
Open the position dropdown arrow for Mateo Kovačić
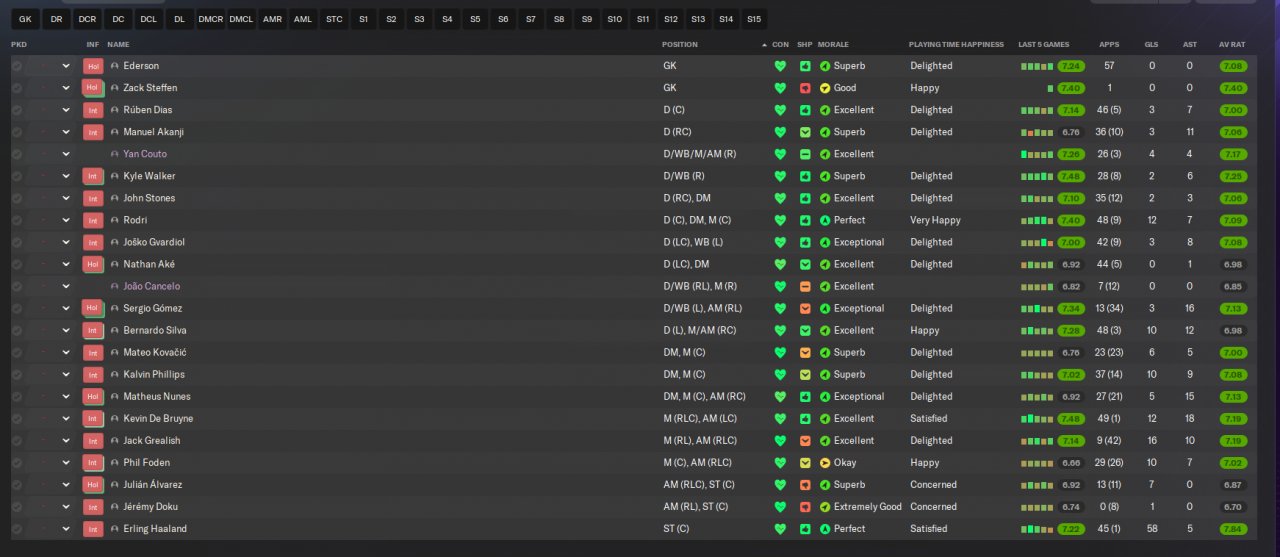(x=66, y=353)
